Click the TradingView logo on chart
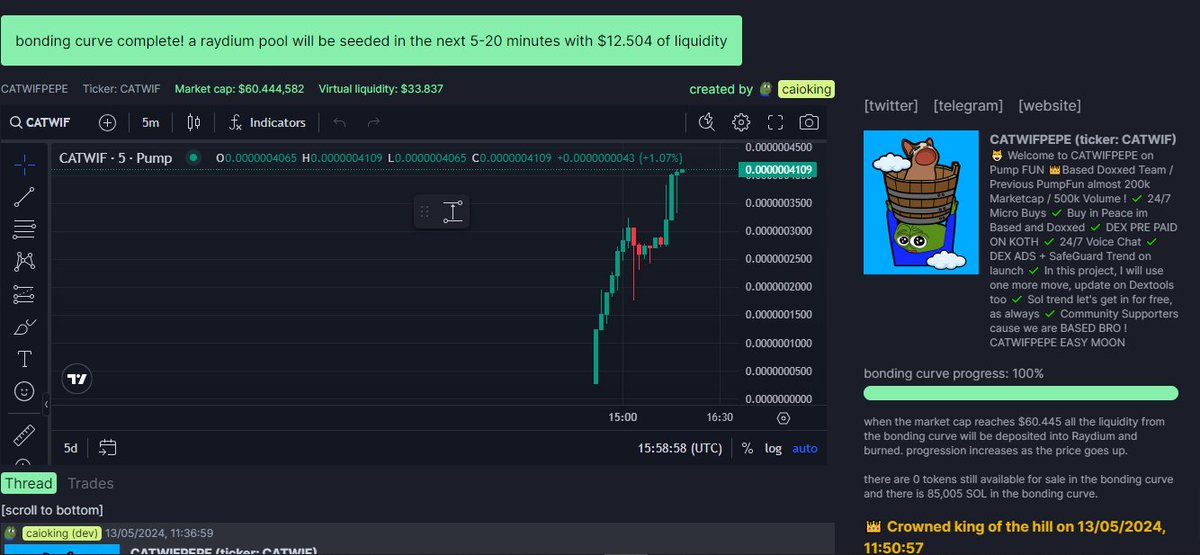The height and width of the screenshot is (555, 1200). [x=77, y=379]
